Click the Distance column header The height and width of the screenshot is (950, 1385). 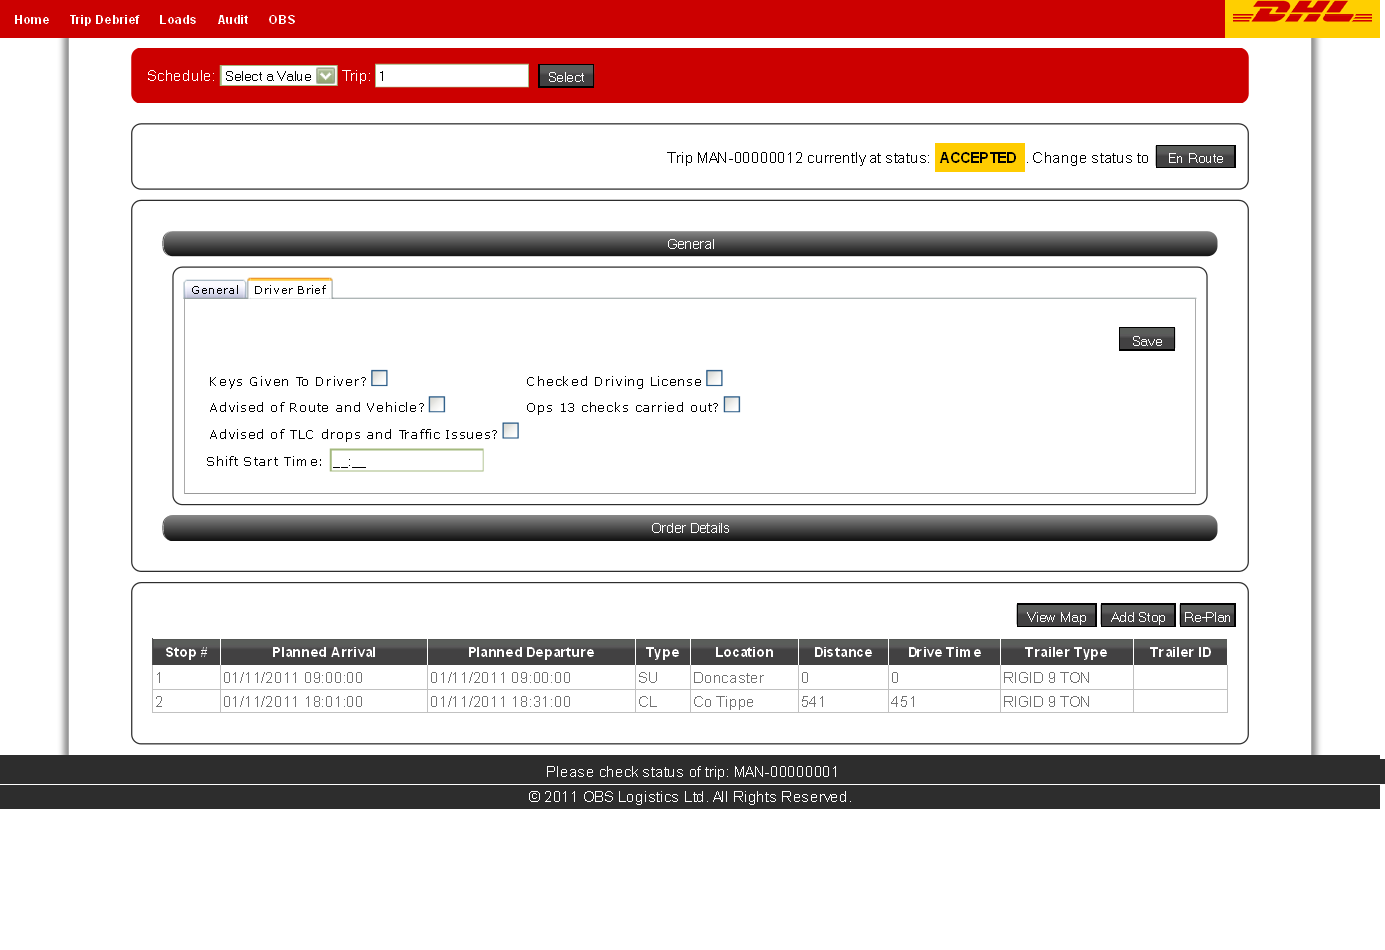click(843, 652)
